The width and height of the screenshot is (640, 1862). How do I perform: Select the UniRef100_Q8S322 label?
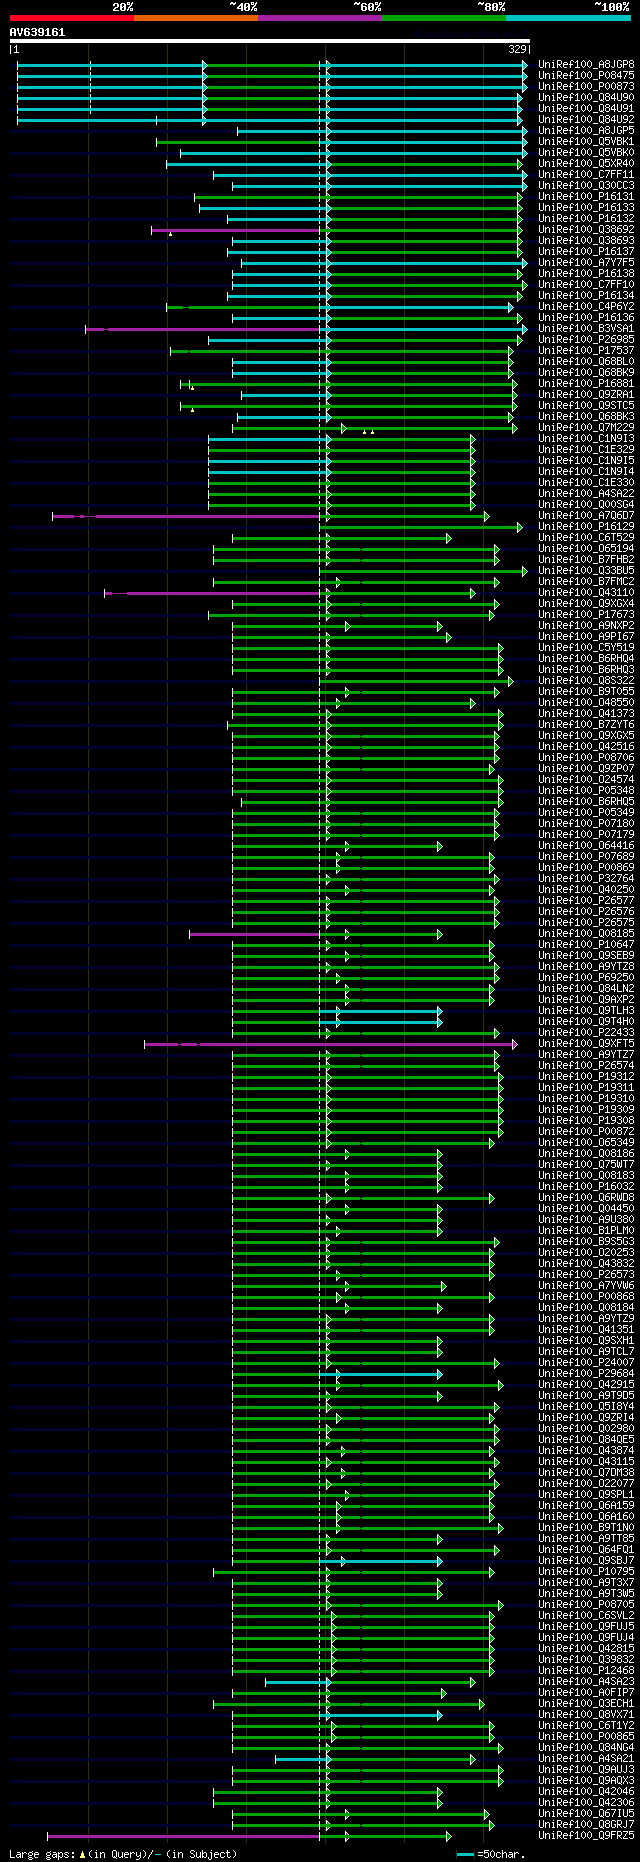coord(586,680)
